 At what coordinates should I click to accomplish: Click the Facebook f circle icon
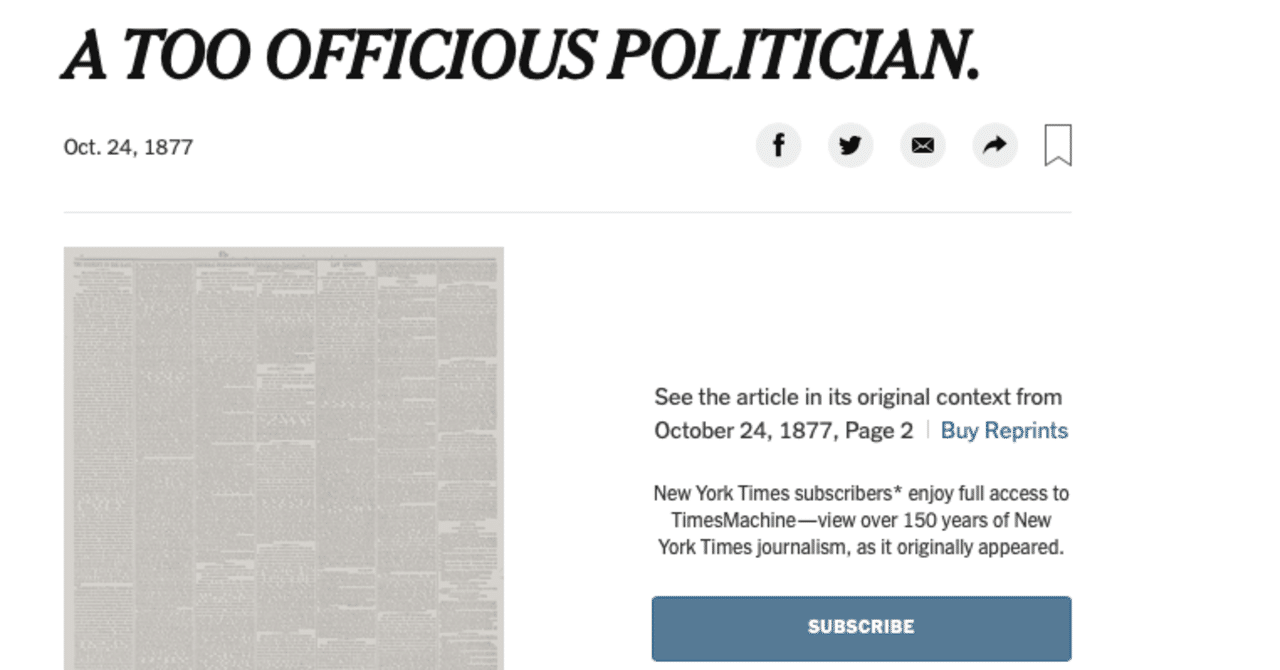point(778,145)
